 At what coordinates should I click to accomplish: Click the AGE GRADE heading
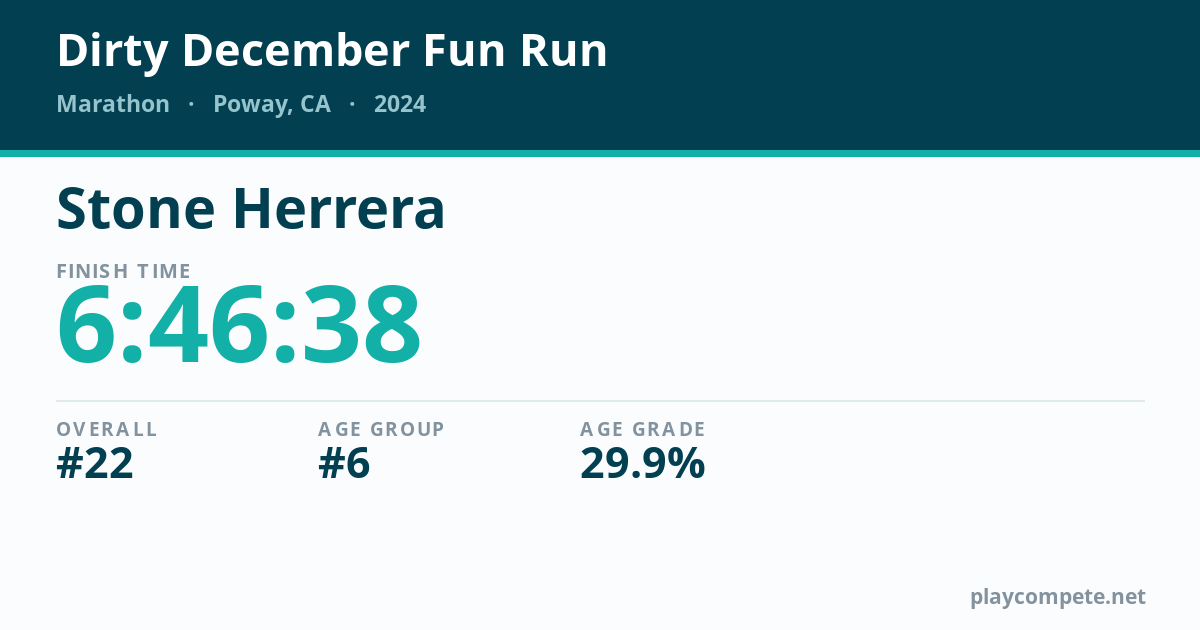click(x=643, y=429)
